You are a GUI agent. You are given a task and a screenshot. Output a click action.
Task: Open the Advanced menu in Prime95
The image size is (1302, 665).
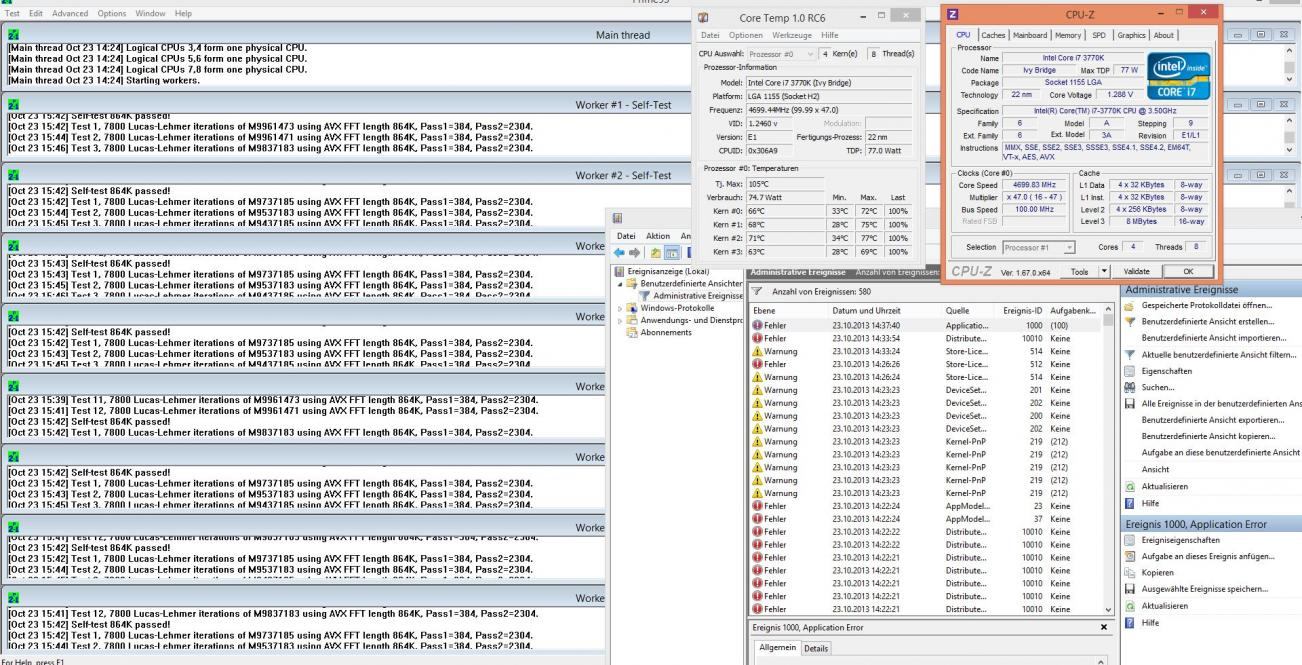pyautogui.click(x=70, y=13)
